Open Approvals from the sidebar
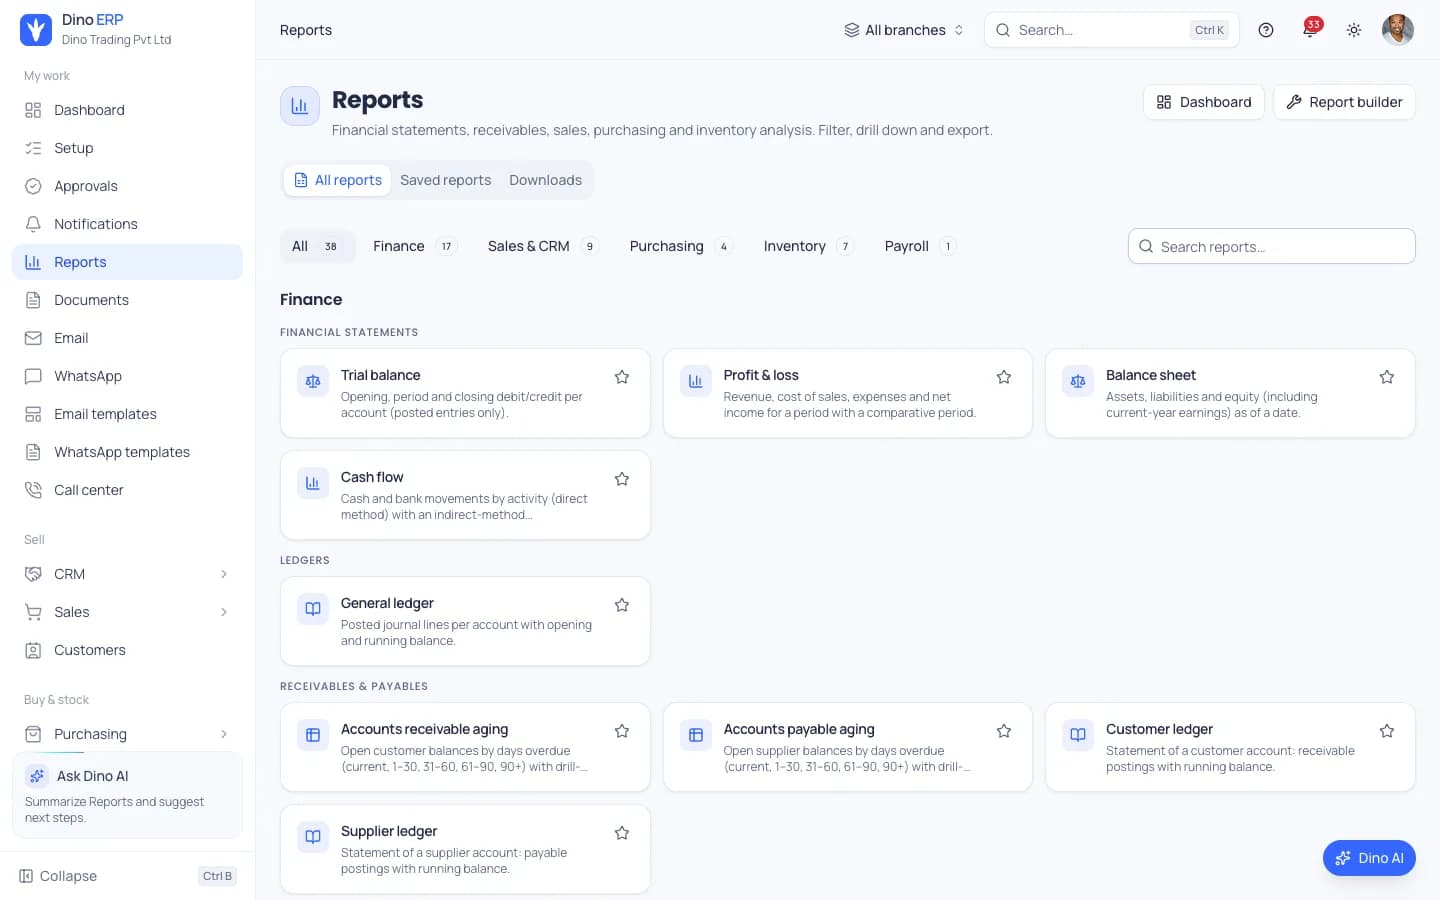This screenshot has height=900, width=1440. 127,186
